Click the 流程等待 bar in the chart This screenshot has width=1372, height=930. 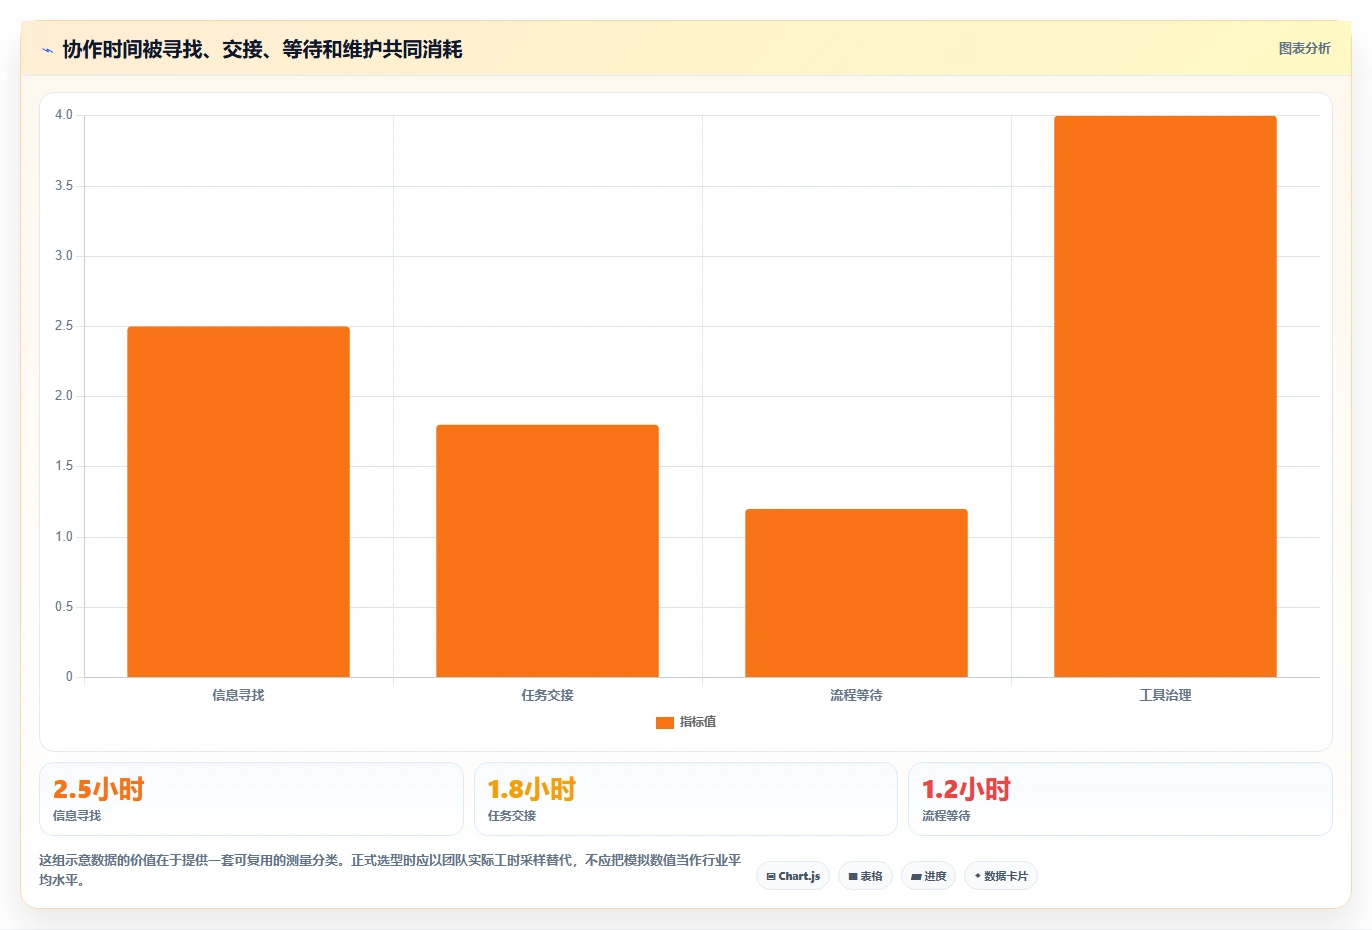click(x=856, y=593)
